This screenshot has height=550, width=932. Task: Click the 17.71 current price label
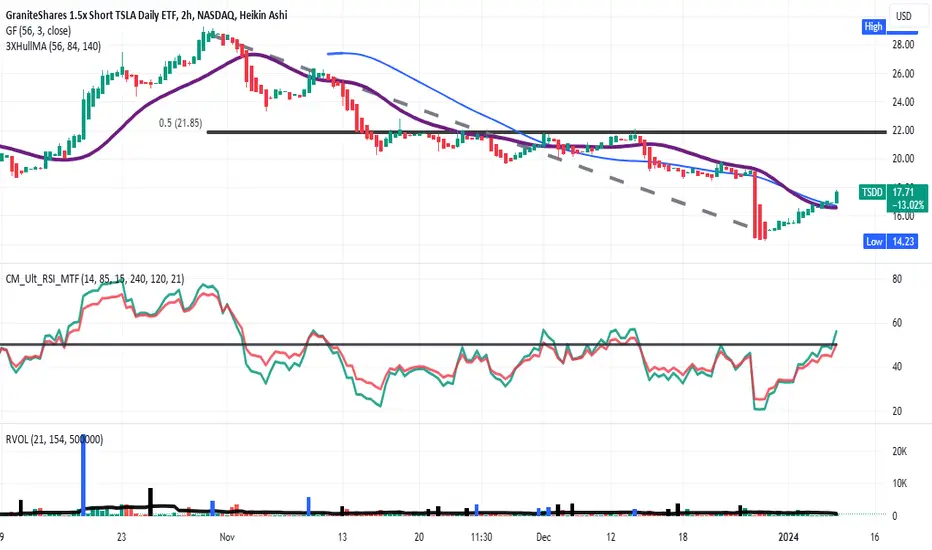(x=903, y=192)
